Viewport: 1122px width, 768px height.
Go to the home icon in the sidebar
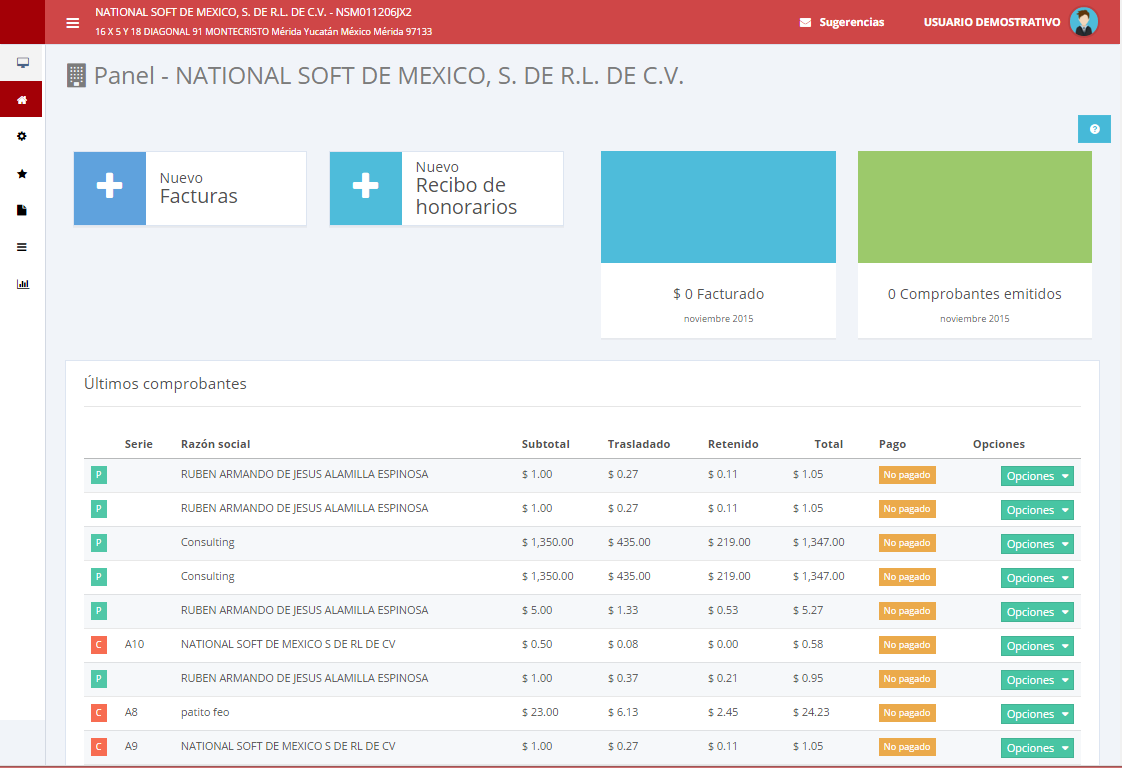[22, 100]
